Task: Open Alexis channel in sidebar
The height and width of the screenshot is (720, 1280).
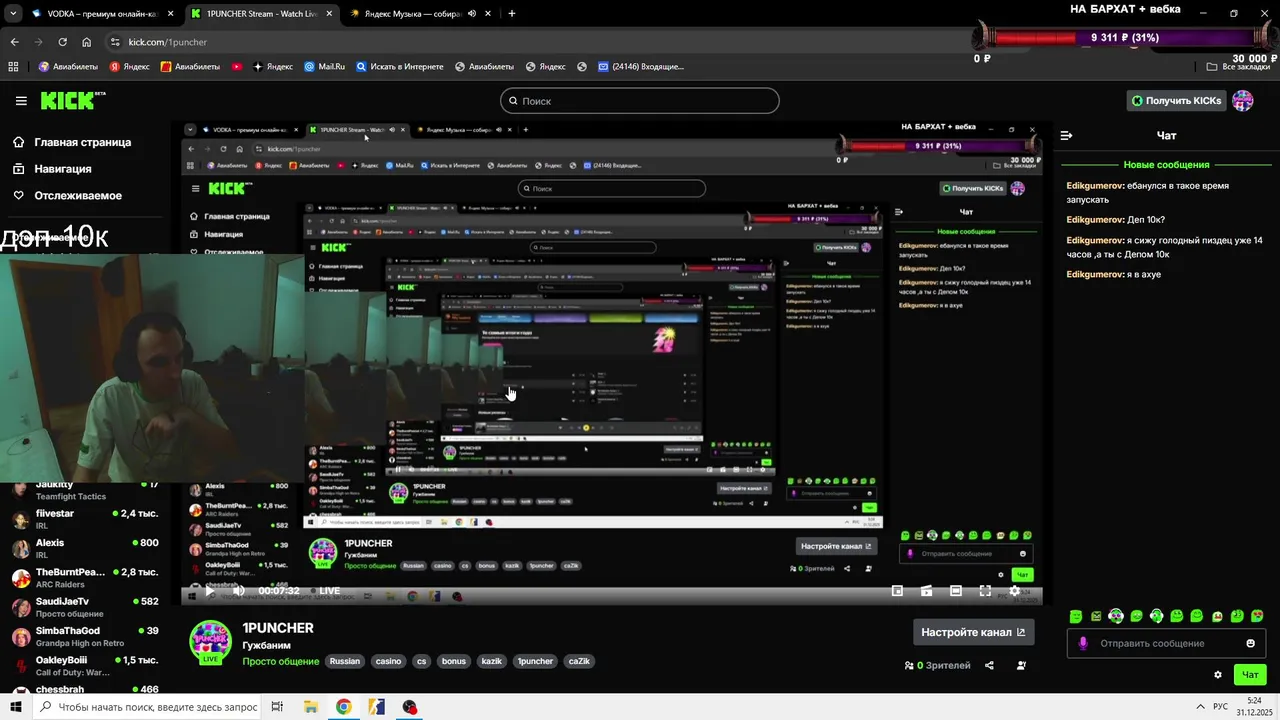Action: click(84, 548)
